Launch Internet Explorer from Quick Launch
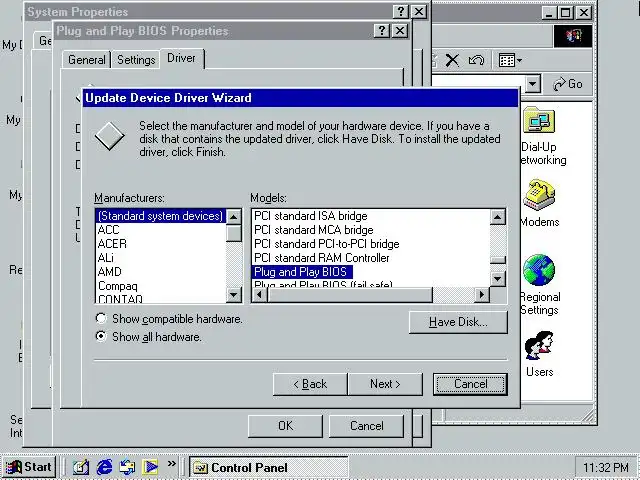This screenshot has height=480, width=640. 104,467
